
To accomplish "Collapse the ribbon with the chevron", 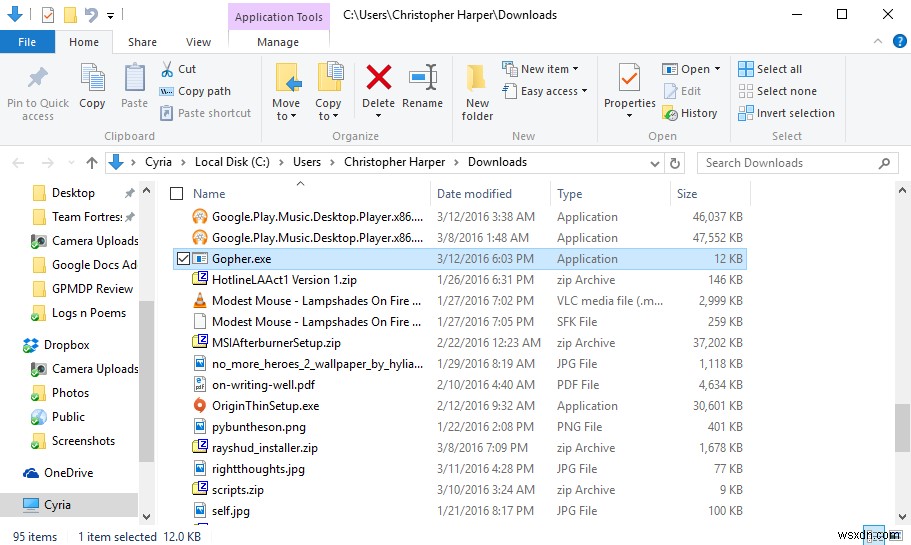I will 877,41.
